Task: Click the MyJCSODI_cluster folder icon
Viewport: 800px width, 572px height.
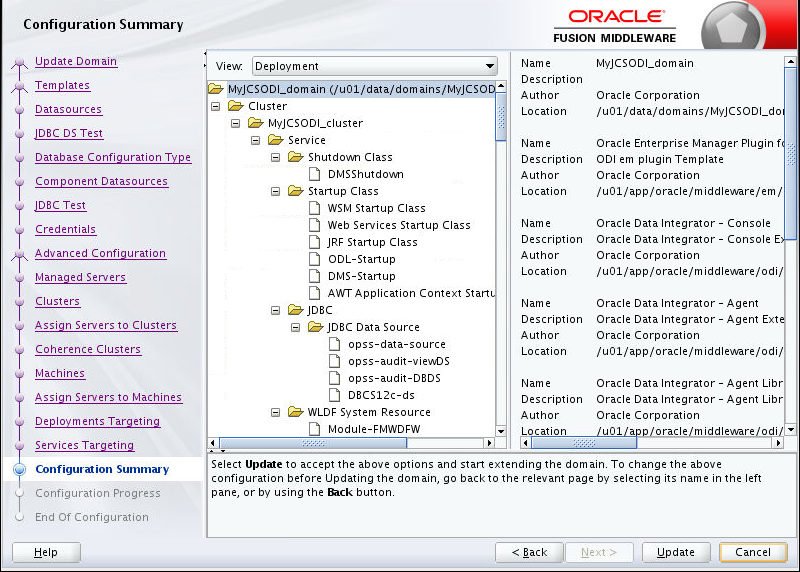Action: click(x=255, y=123)
